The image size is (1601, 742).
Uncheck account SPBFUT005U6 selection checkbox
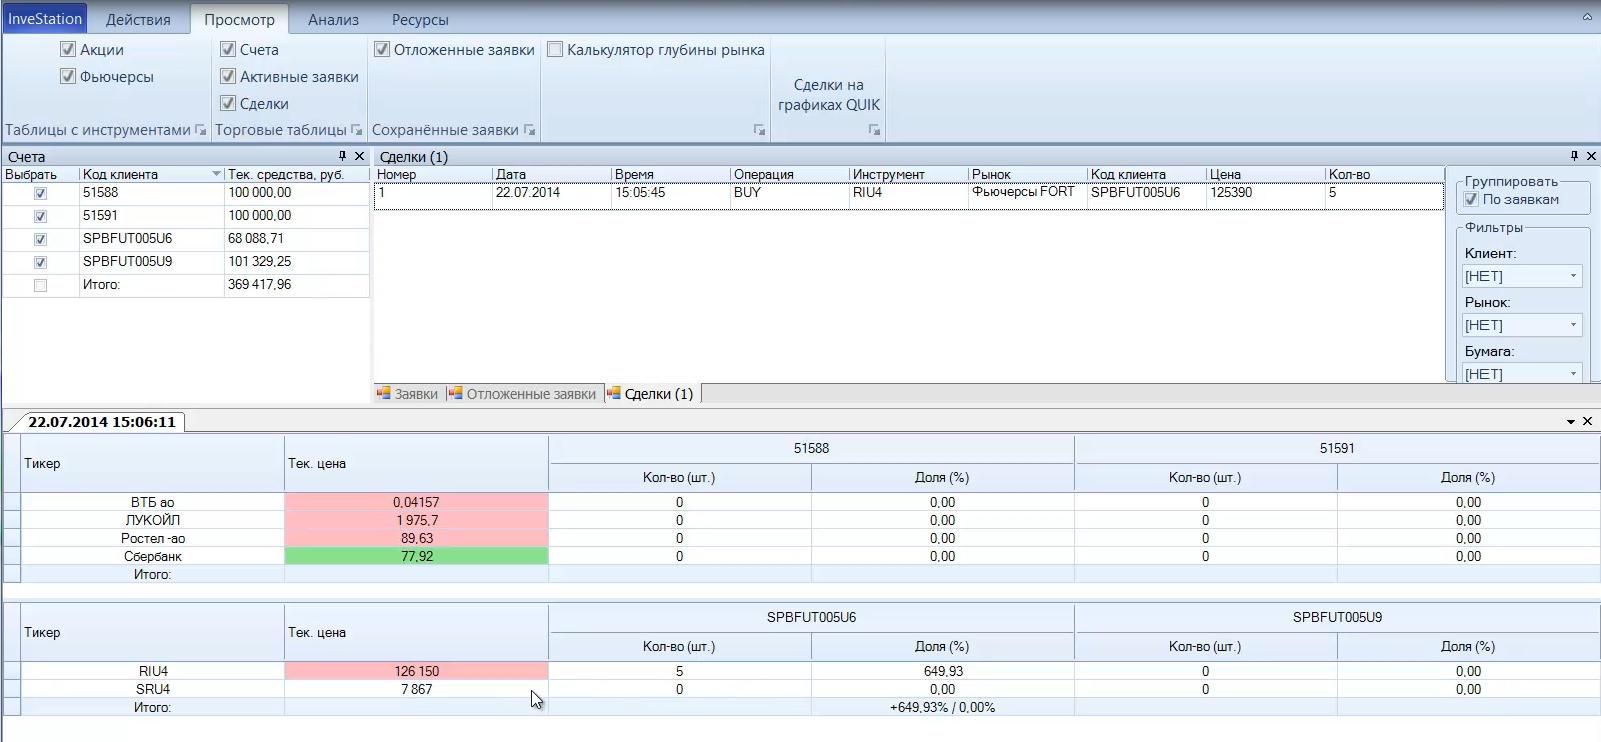click(x=40, y=240)
